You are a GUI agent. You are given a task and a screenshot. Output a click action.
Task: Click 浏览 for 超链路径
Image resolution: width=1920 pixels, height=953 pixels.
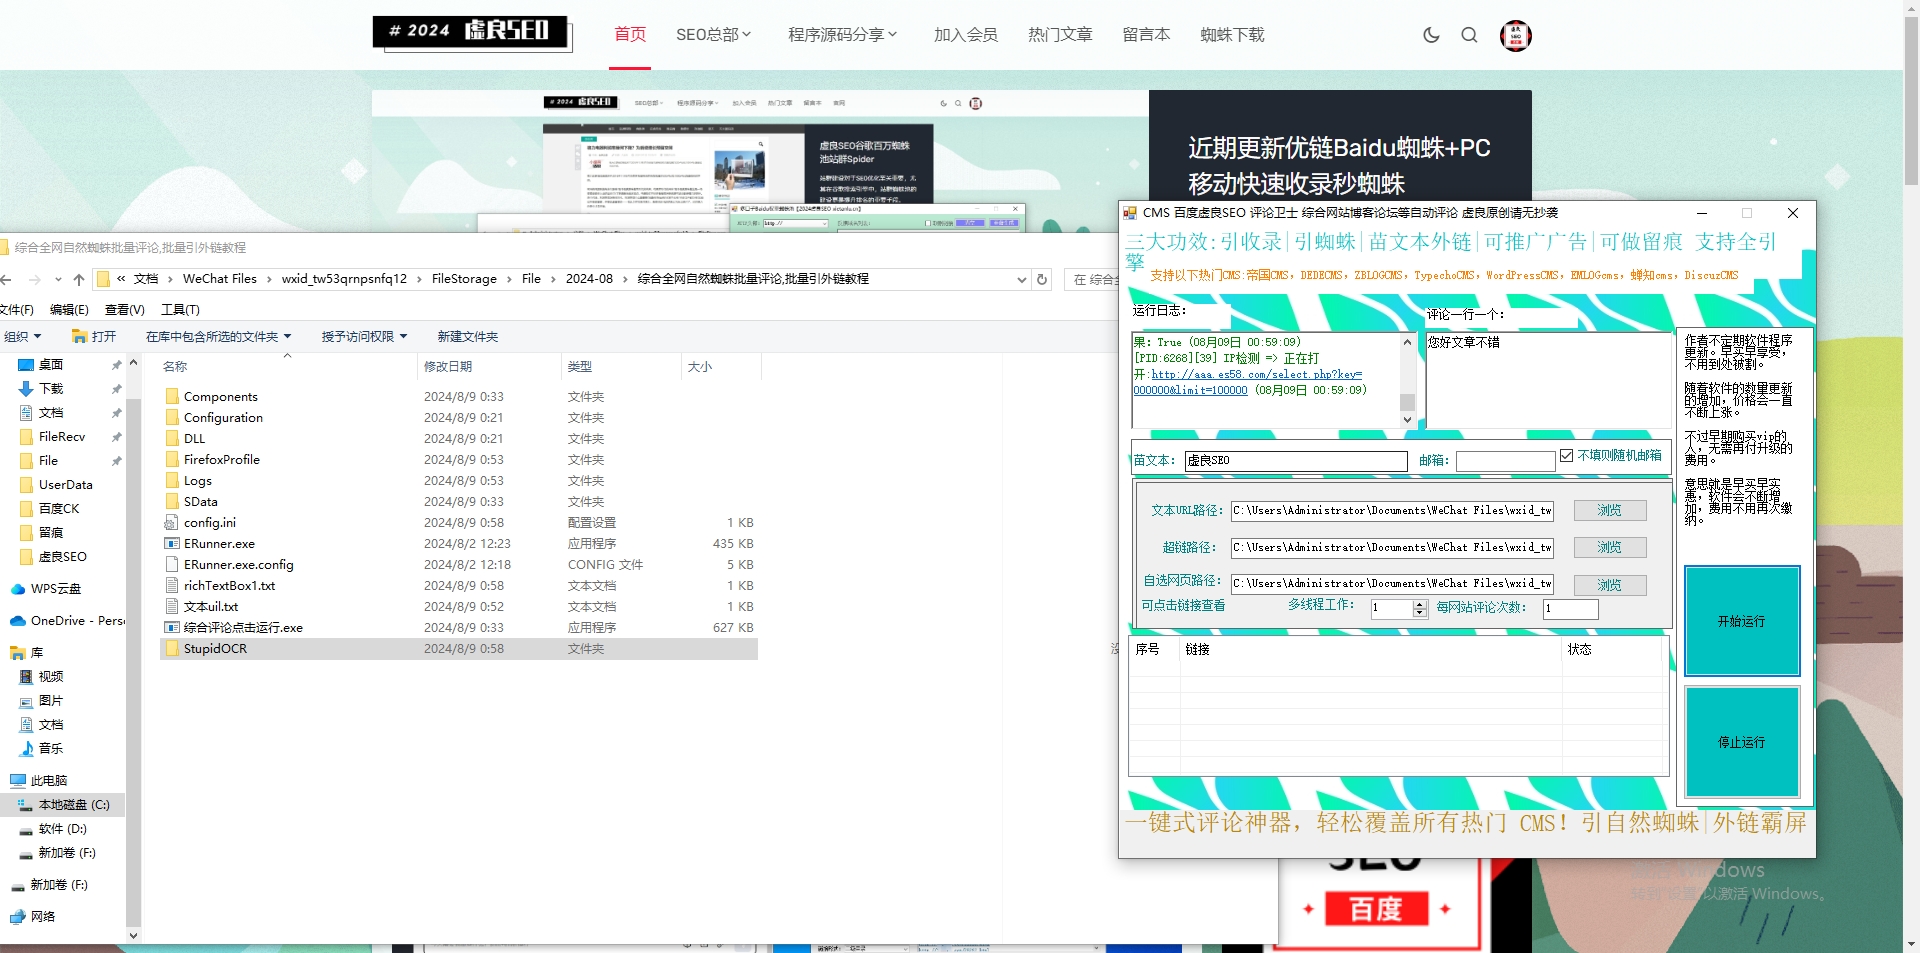click(1609, 548)
